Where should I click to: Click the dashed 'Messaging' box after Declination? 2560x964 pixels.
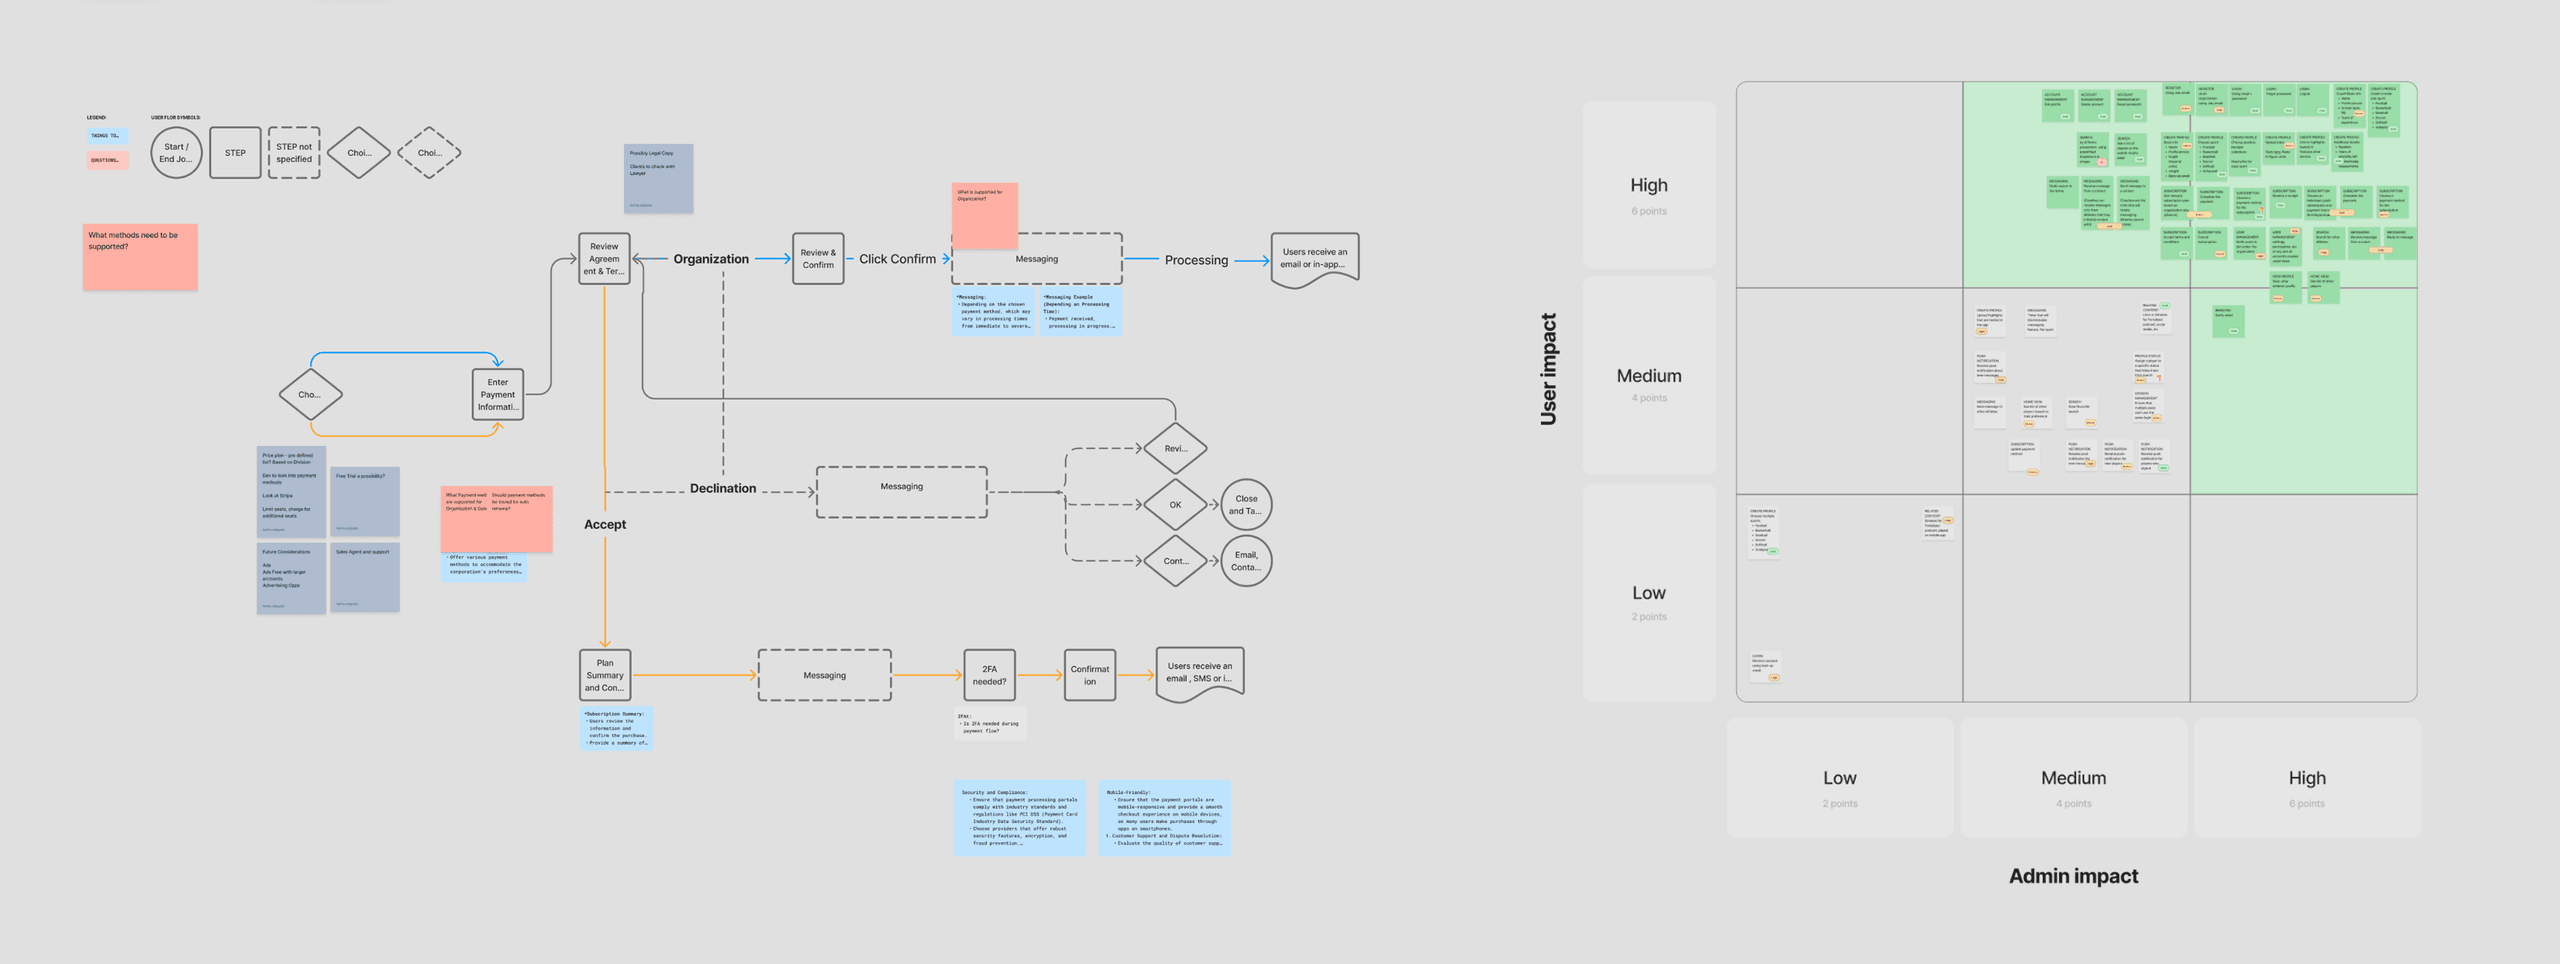tap(901, 487)
